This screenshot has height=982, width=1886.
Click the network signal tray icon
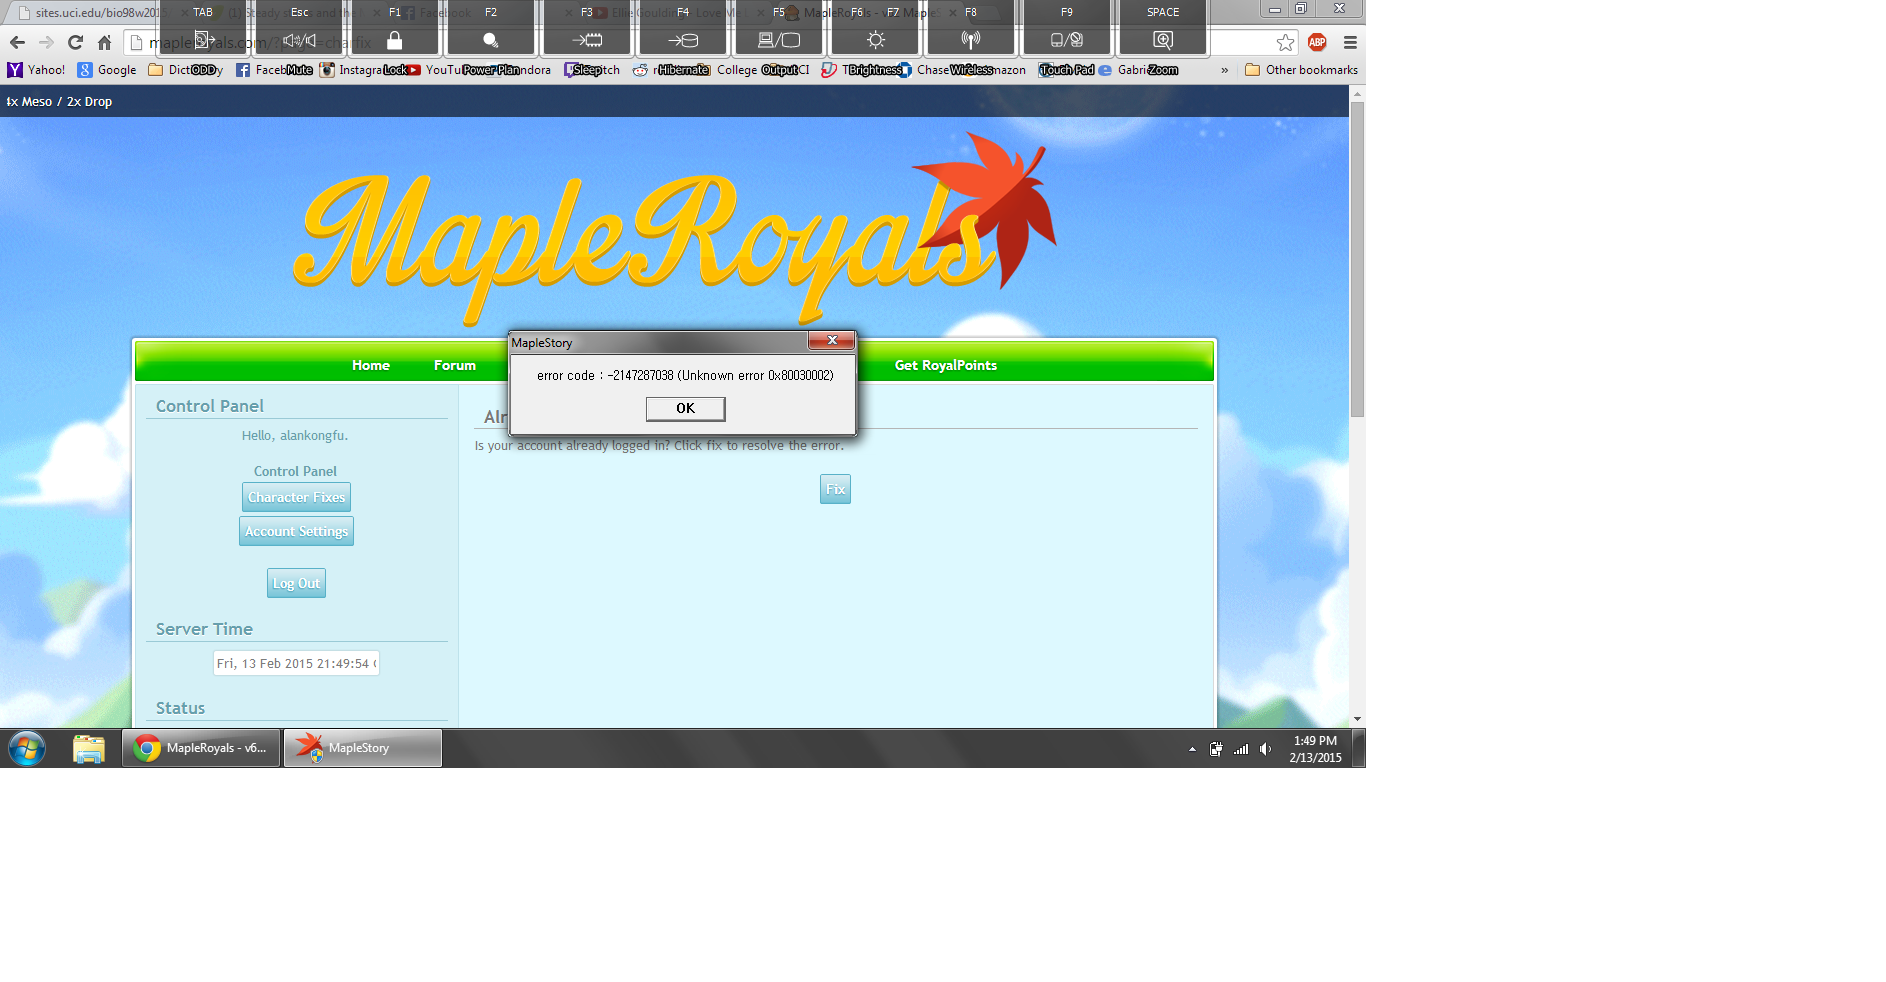click(1241, 749)
